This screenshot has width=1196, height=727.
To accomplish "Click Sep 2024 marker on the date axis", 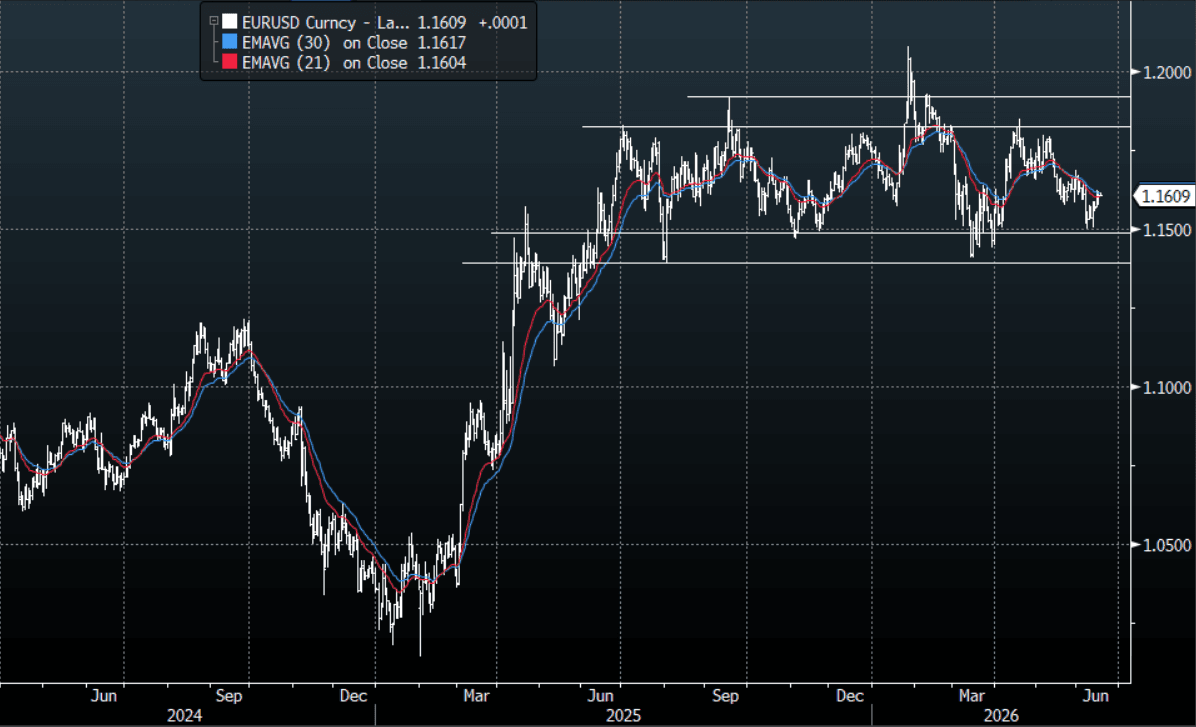I will (x=229, y=696).
